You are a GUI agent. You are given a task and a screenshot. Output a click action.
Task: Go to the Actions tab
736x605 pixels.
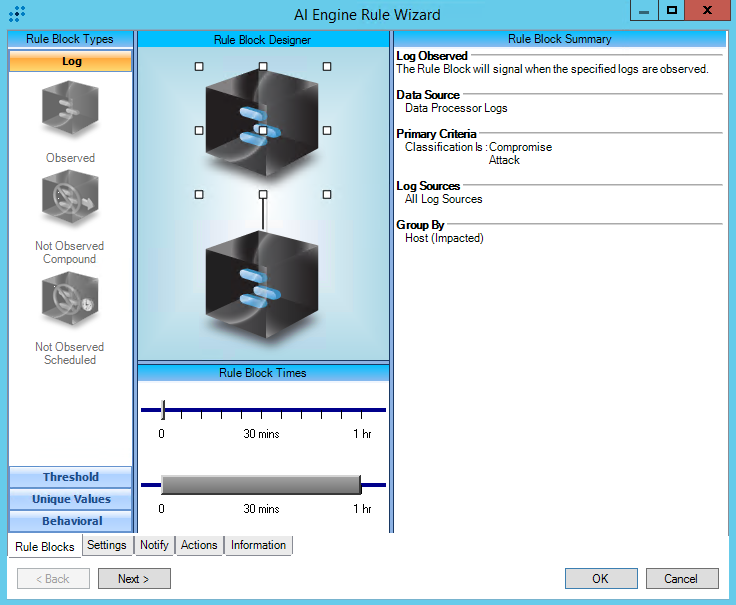(x=199, y=545)
